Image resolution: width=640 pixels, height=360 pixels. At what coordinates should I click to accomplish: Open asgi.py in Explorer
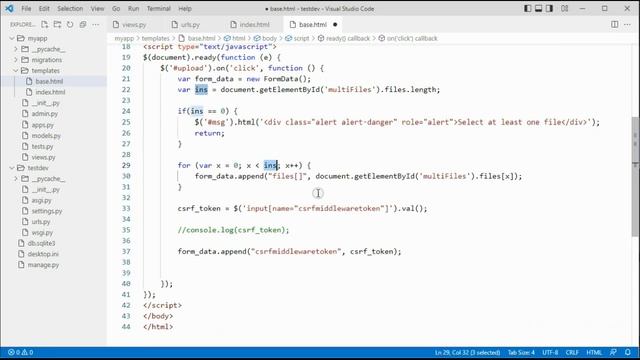[x=42, y=200]
